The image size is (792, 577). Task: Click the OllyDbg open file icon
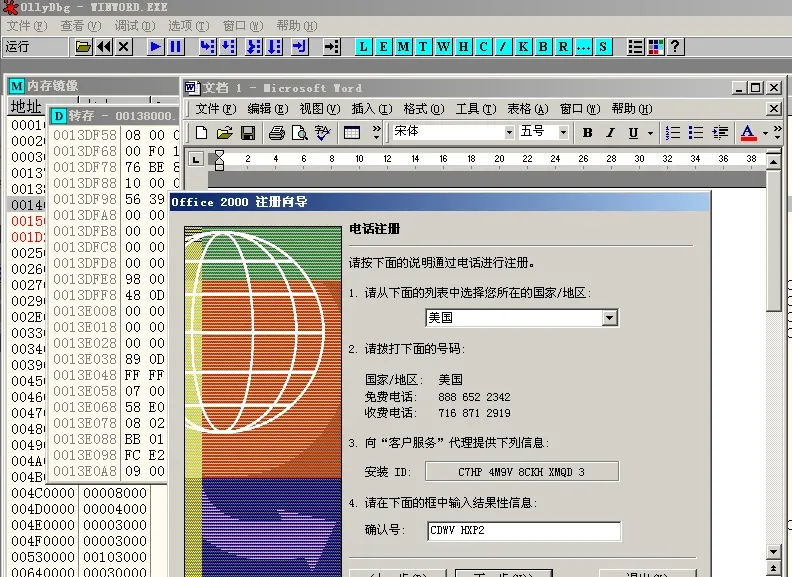coord(83,47)
